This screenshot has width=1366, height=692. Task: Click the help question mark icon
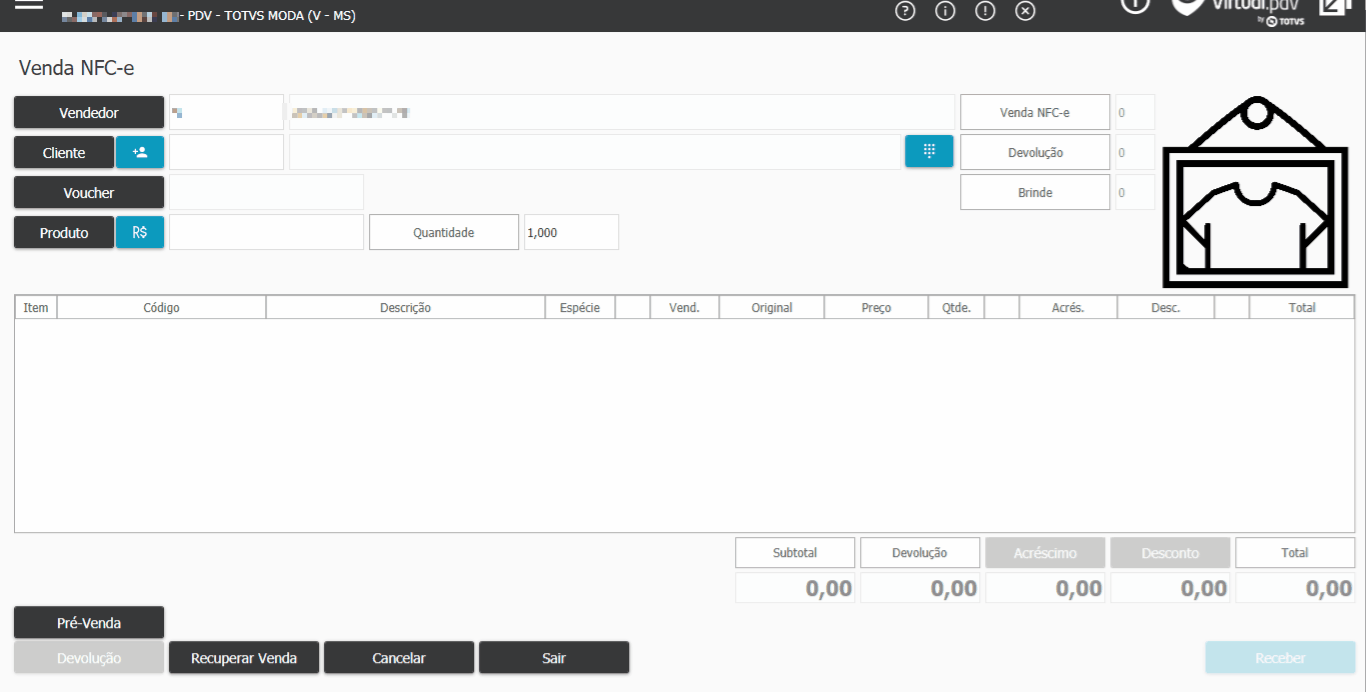coord(906,12)
